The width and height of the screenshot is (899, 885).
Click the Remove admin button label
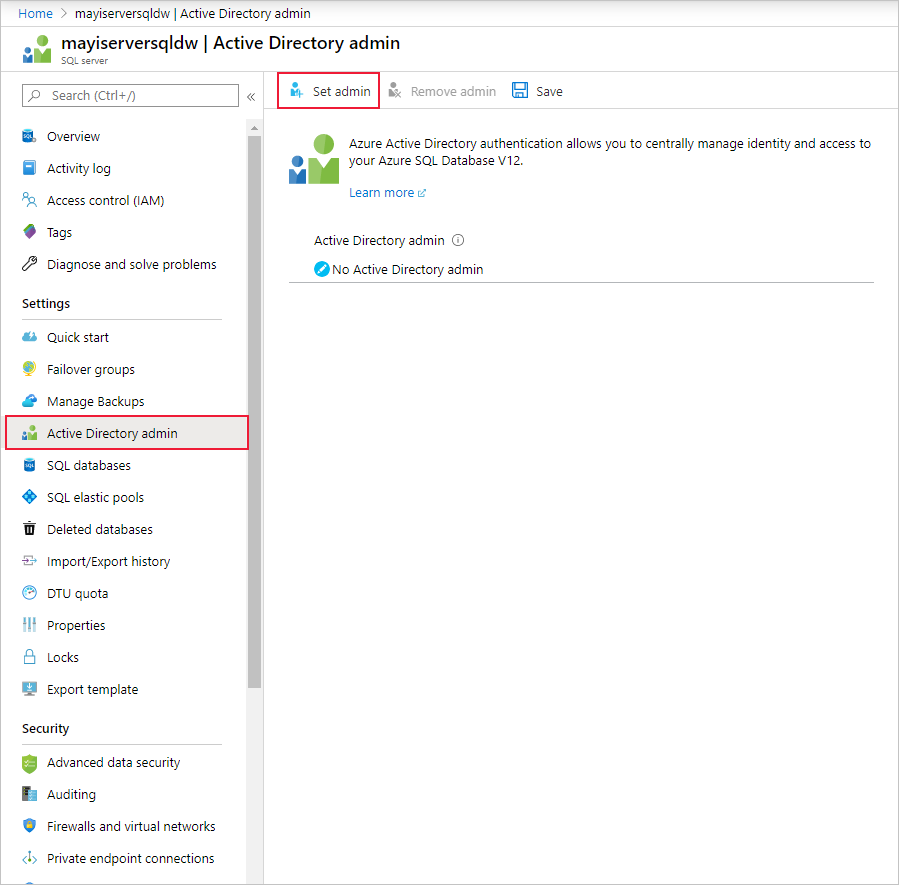click(453, 91)
